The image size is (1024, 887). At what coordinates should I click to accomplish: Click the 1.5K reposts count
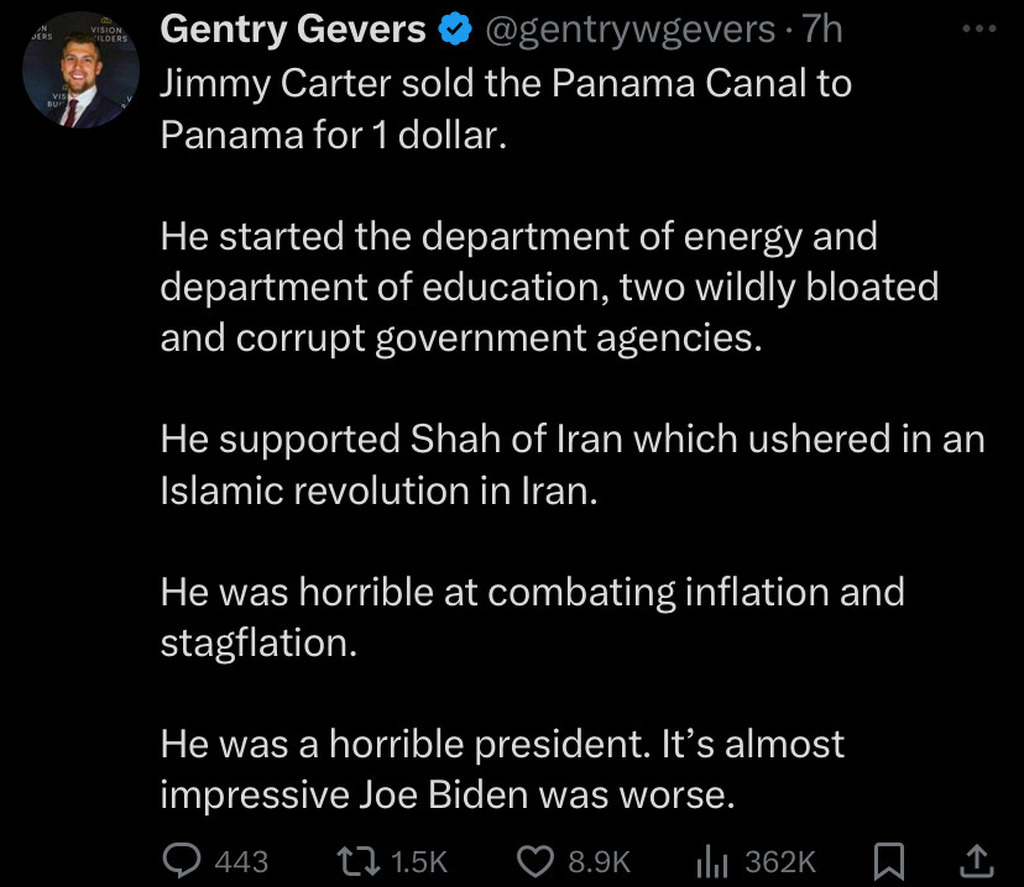point(417,860)
